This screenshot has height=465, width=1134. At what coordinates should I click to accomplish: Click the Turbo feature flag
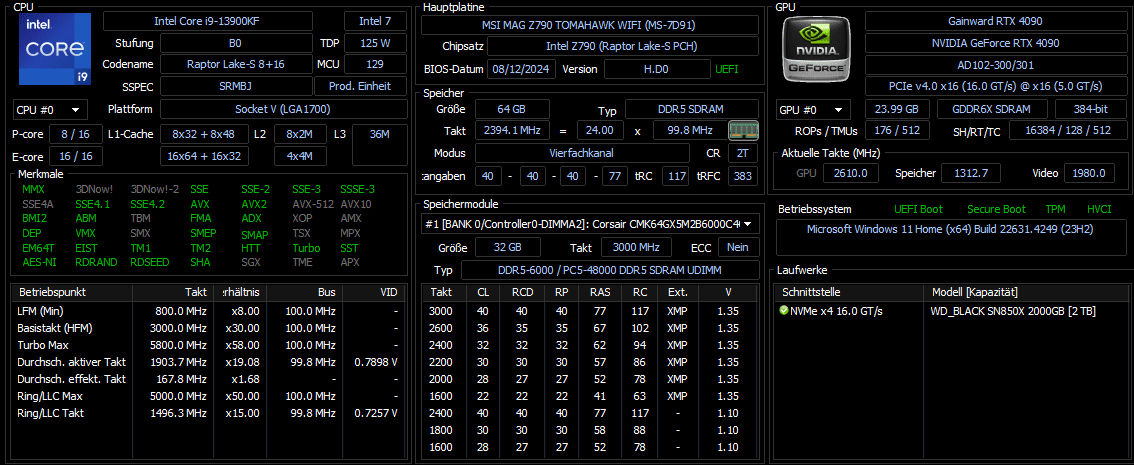306,247
